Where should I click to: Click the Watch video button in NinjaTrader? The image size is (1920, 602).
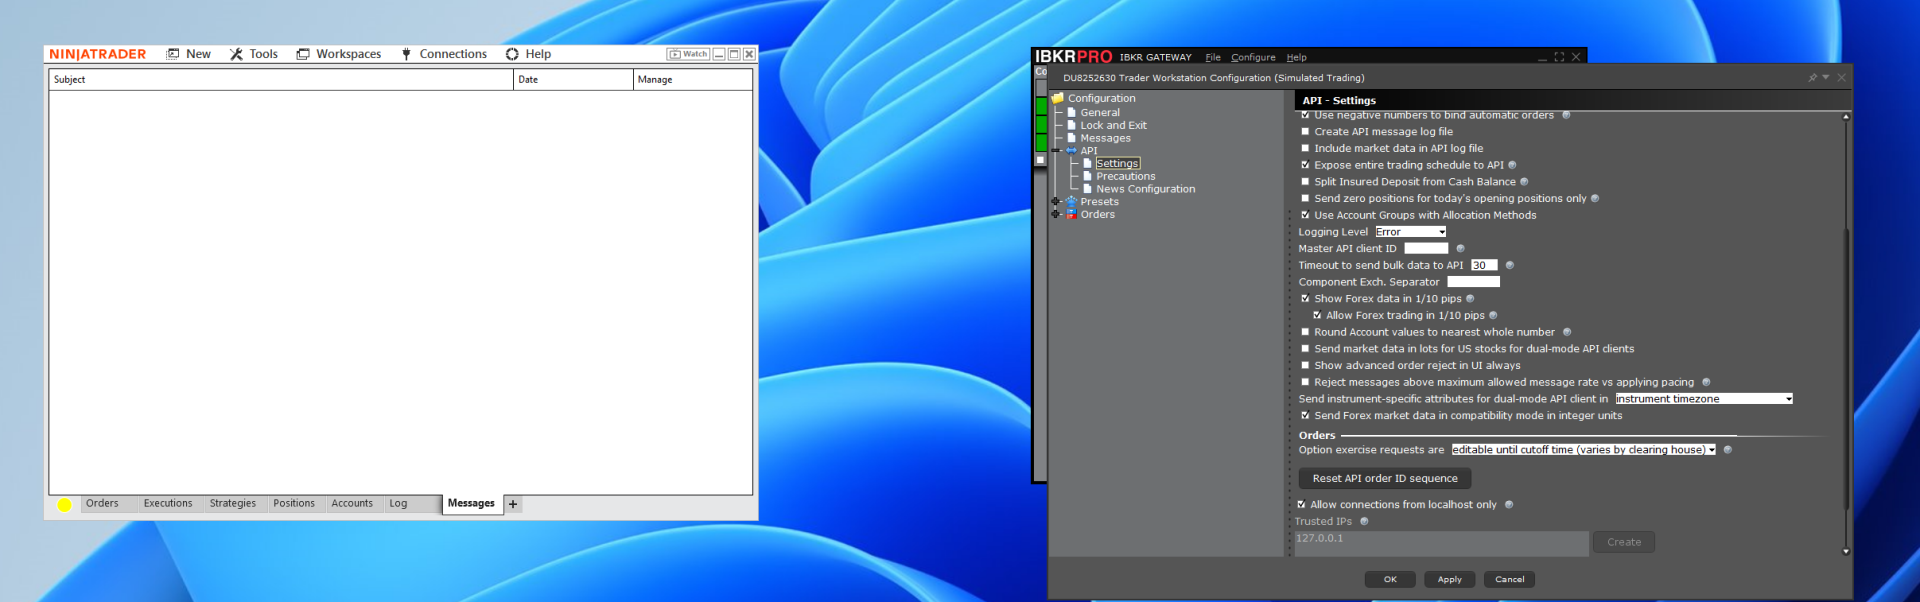(689, 54)
